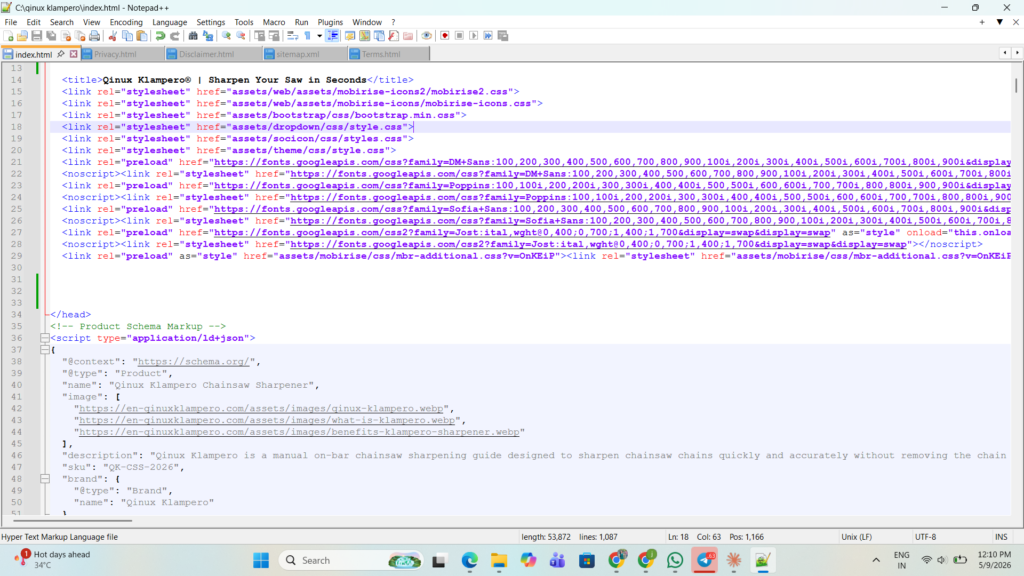The image size is (1024, 576).
Task: Click the plus button in menu bar
Action: (x=982, y=22)
